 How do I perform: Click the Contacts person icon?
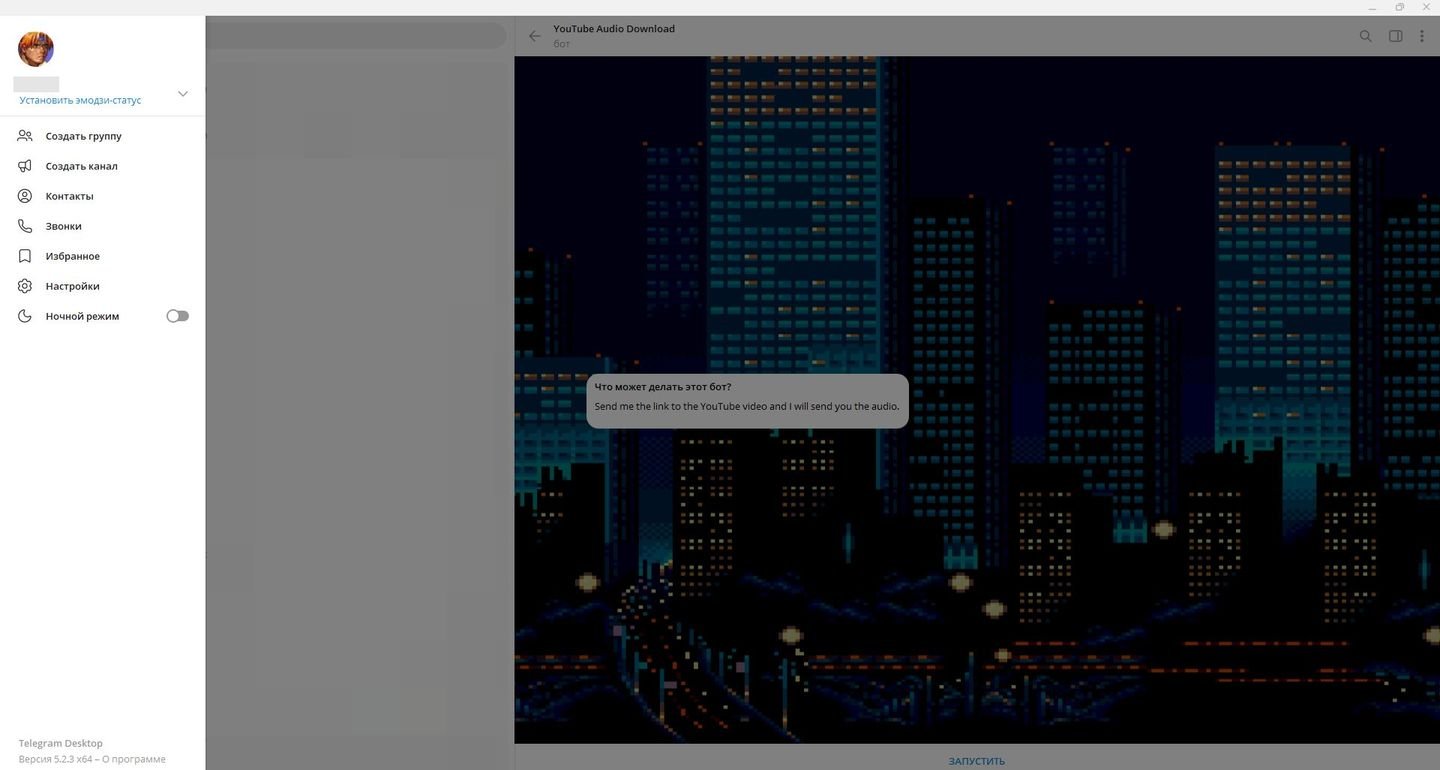coord(25,196)
